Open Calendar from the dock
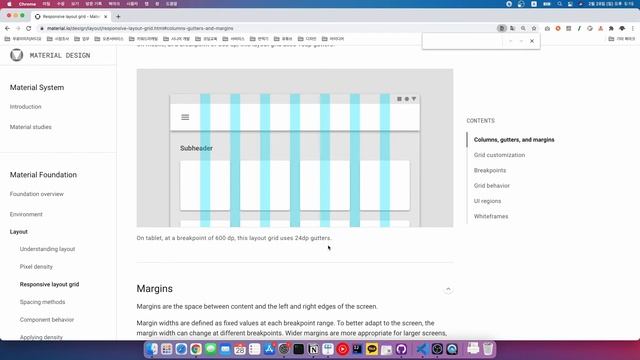The height and width of the screenshot is (360, 640). 240,349
